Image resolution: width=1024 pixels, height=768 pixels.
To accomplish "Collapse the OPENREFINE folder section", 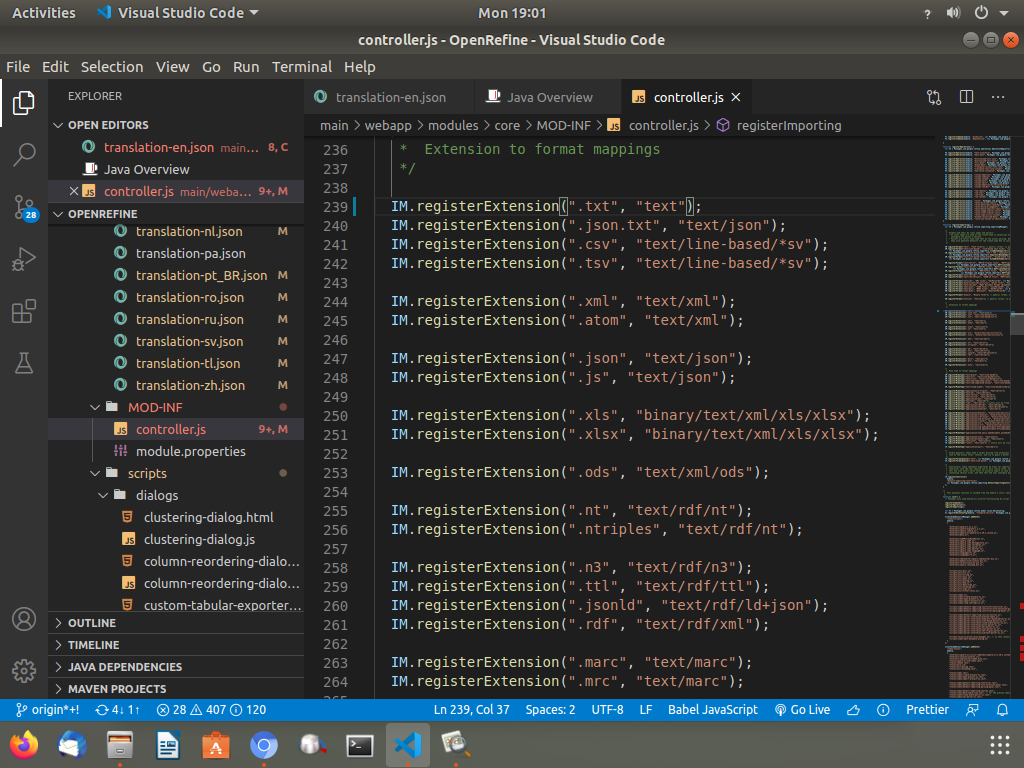I will 58,214.
